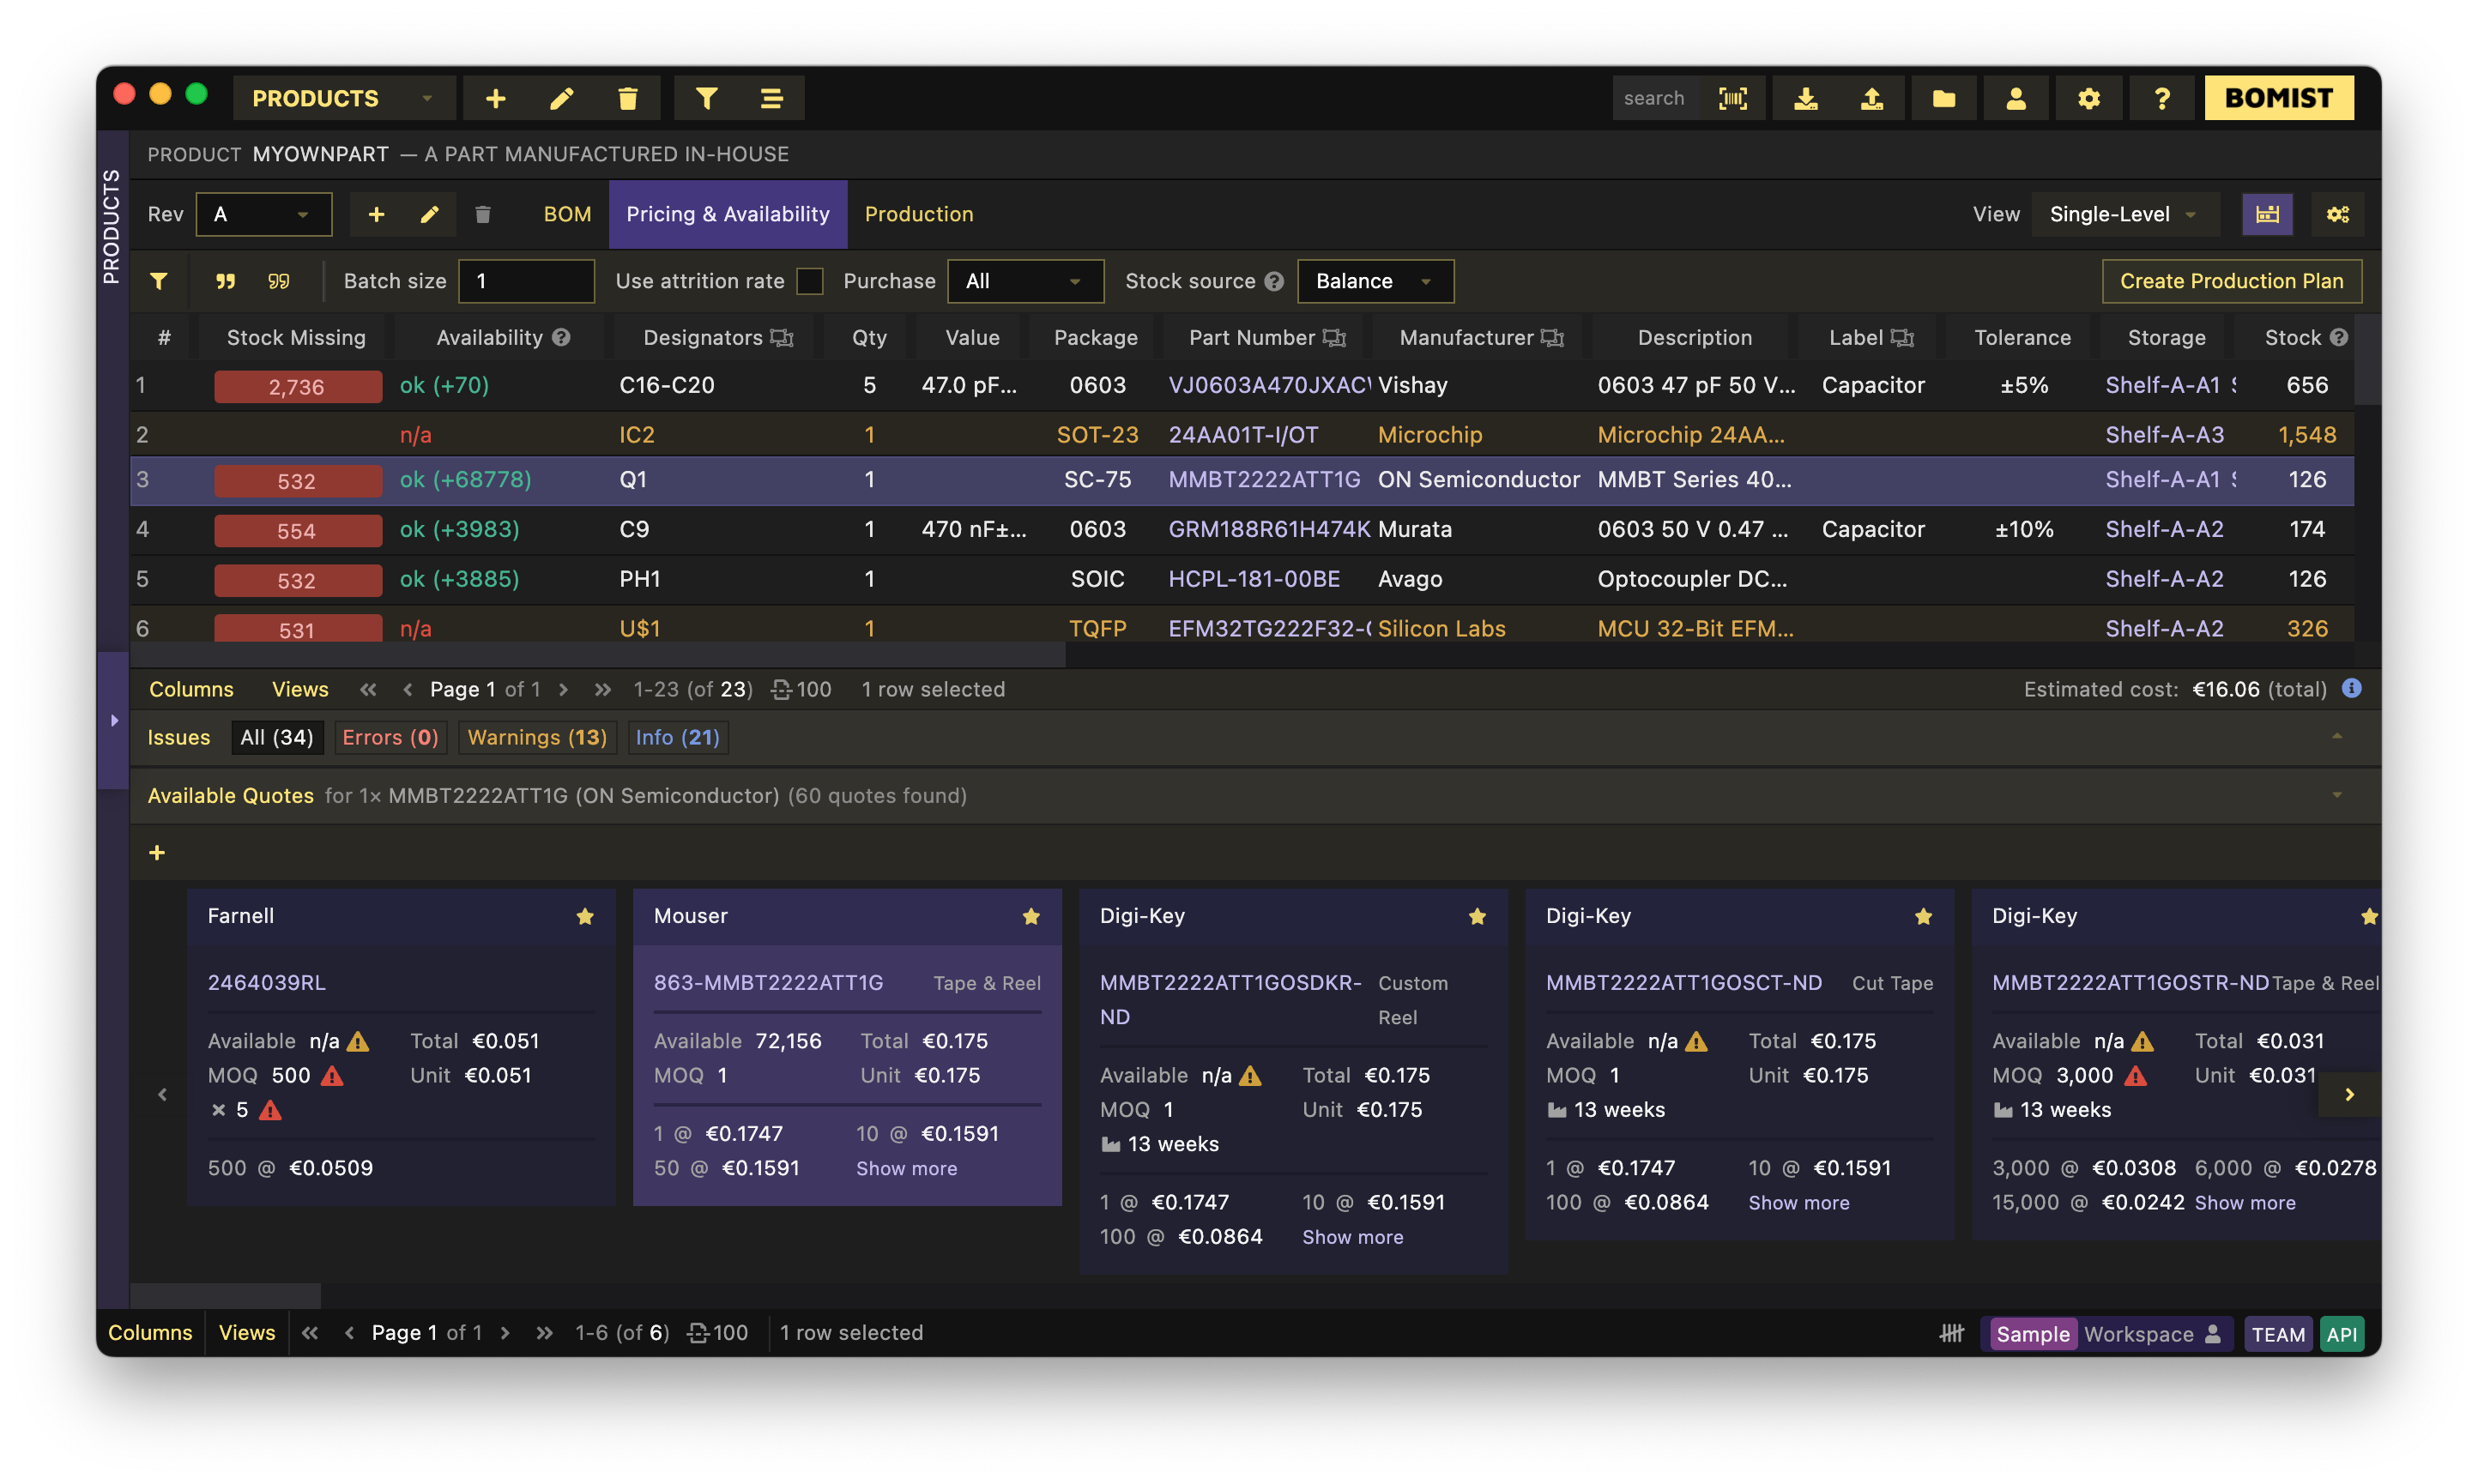Open the settings gear icon
This screenshot has height=1484, width=2478.
[2088, 98]
